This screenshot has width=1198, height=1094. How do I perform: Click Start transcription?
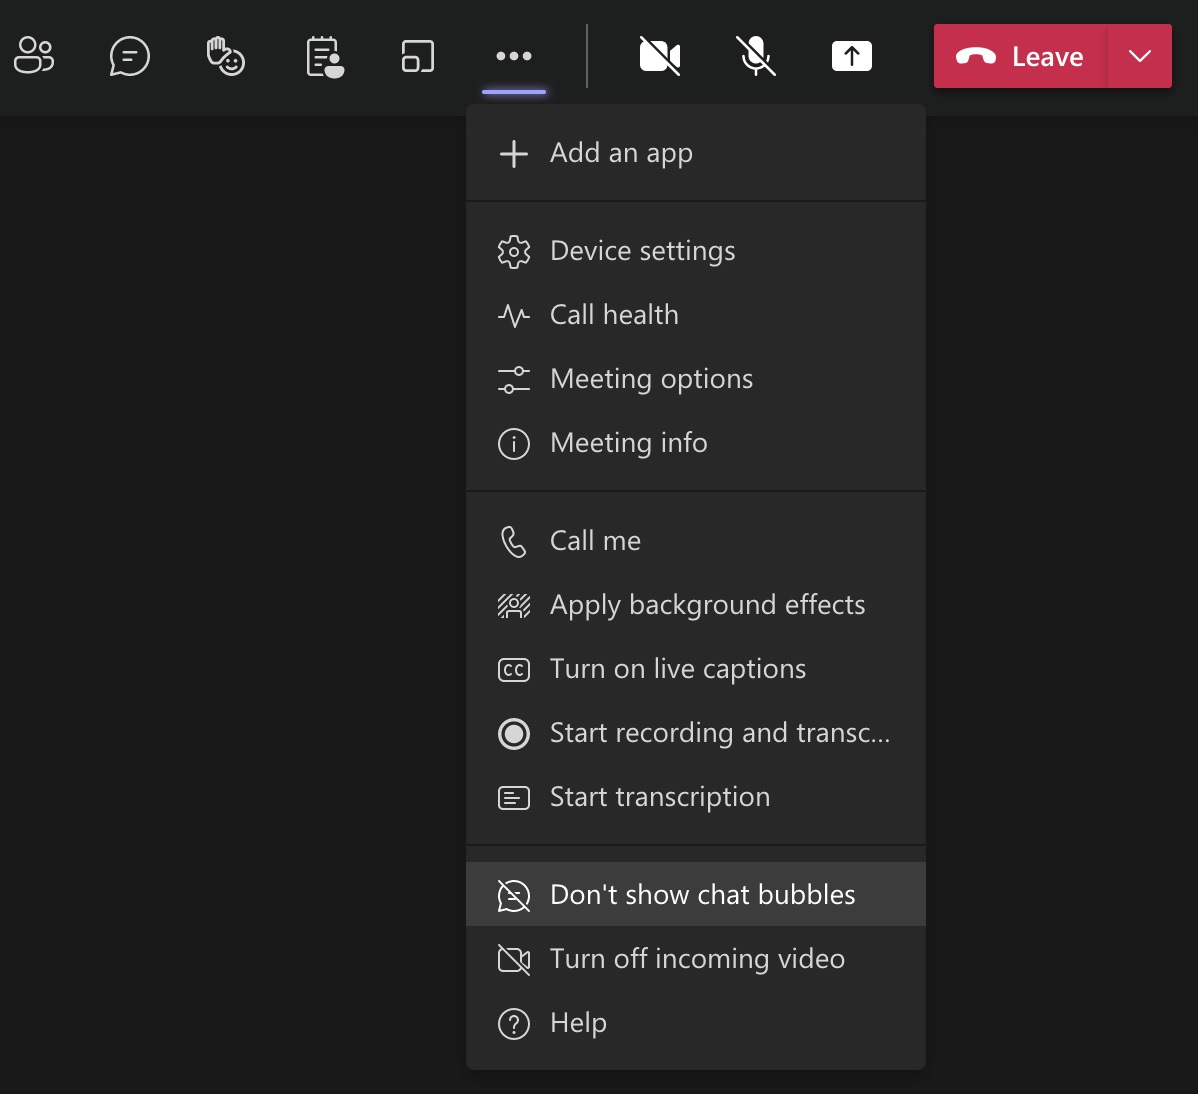[x=696, y=798]
